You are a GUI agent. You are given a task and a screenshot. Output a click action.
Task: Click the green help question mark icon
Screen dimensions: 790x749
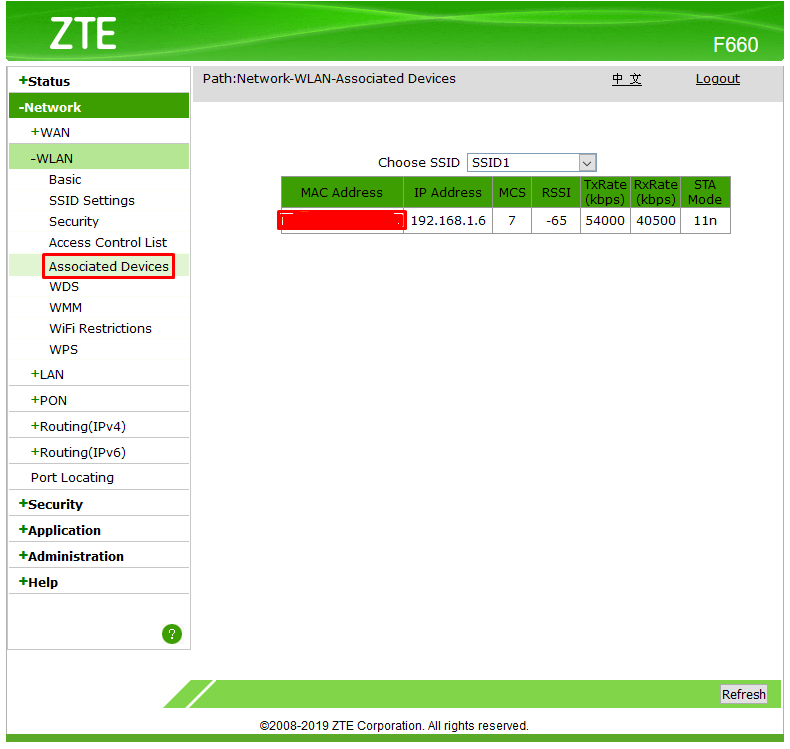pos(172,634)
